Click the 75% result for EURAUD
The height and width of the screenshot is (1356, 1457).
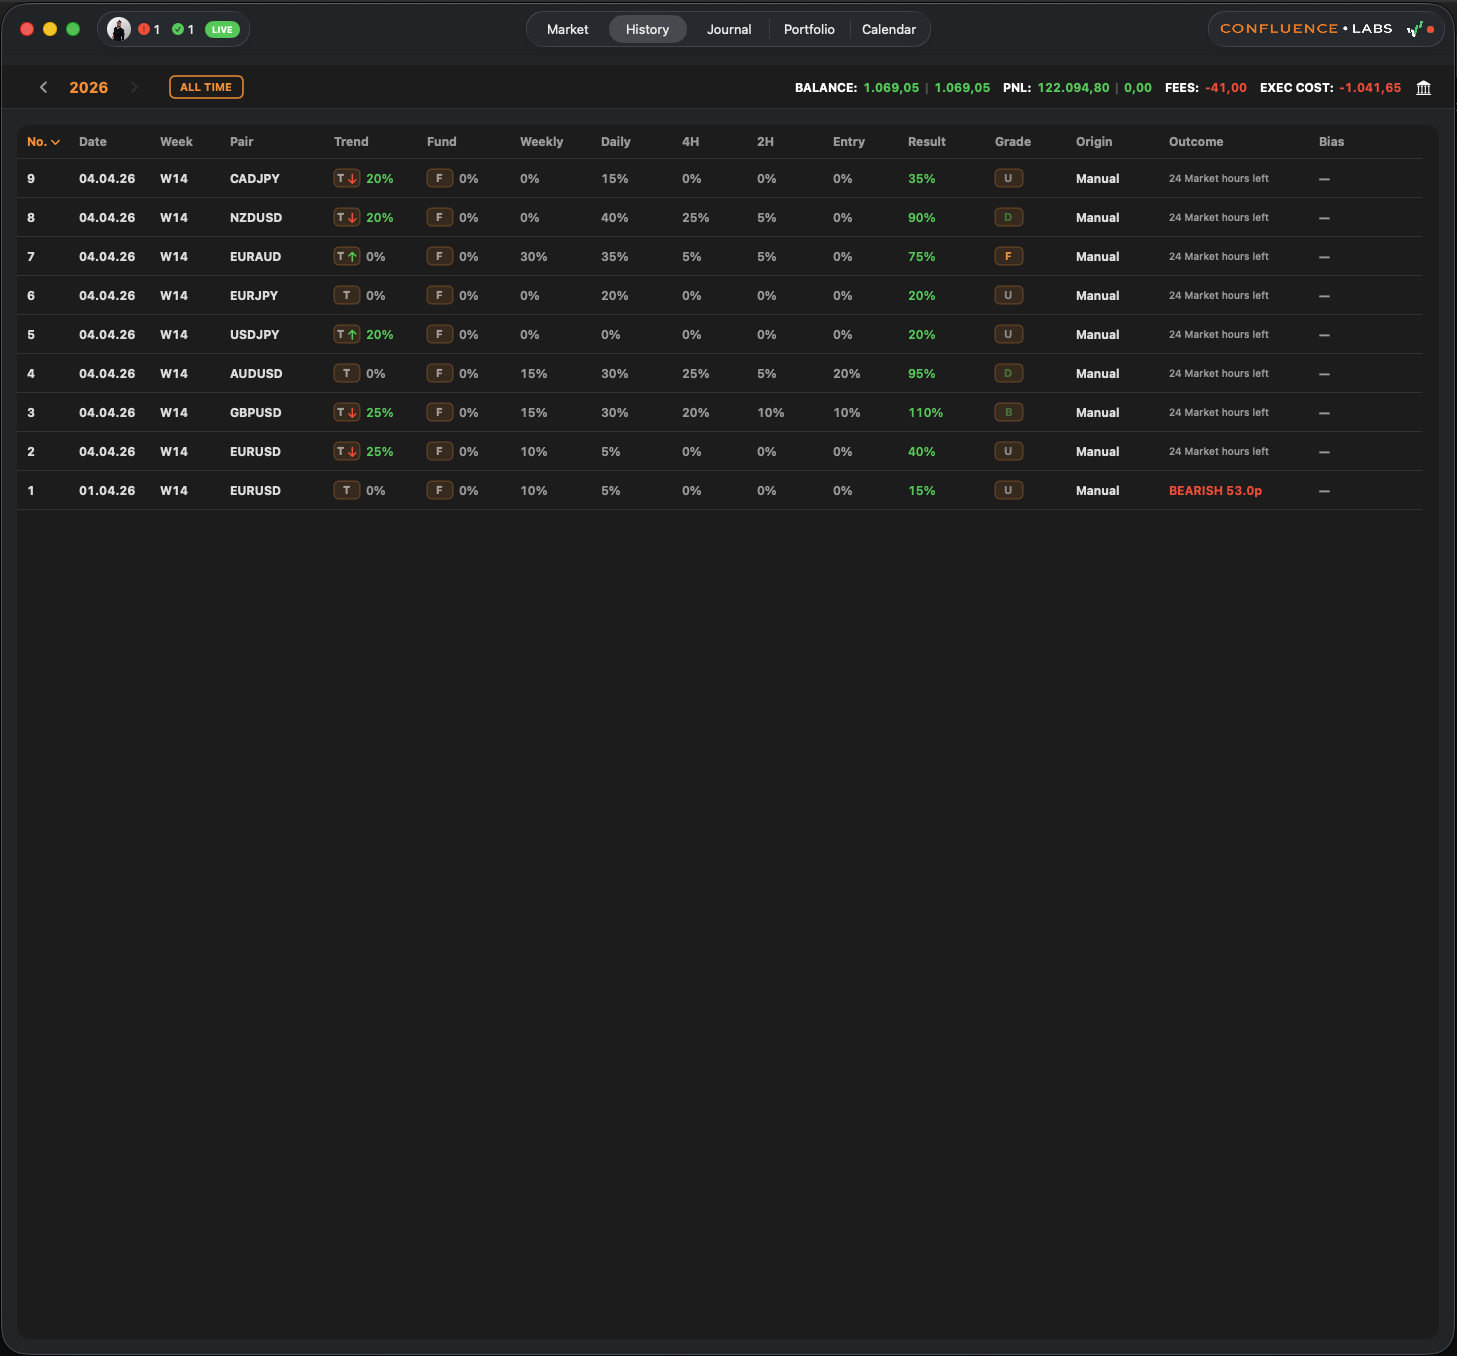(922, 257)
